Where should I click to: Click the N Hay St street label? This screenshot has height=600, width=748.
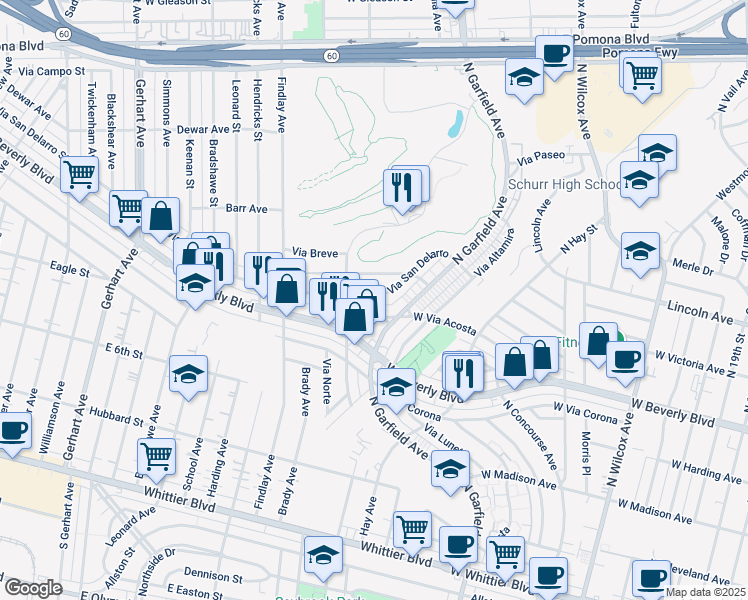[x=579, y=239]
